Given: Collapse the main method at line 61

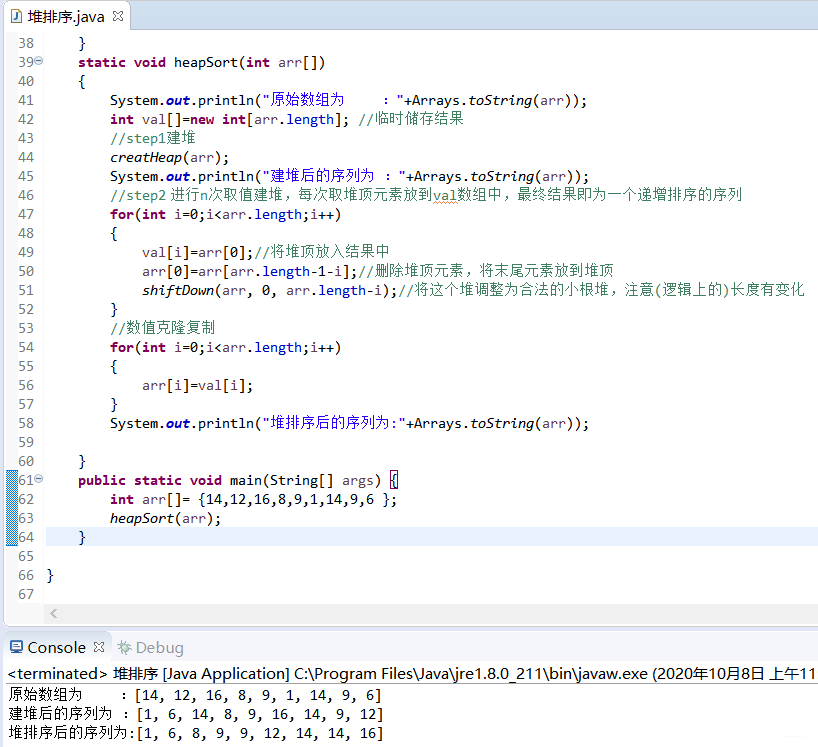Looking at the screenshot, I should pyautogui.click(x=39, y=478).
